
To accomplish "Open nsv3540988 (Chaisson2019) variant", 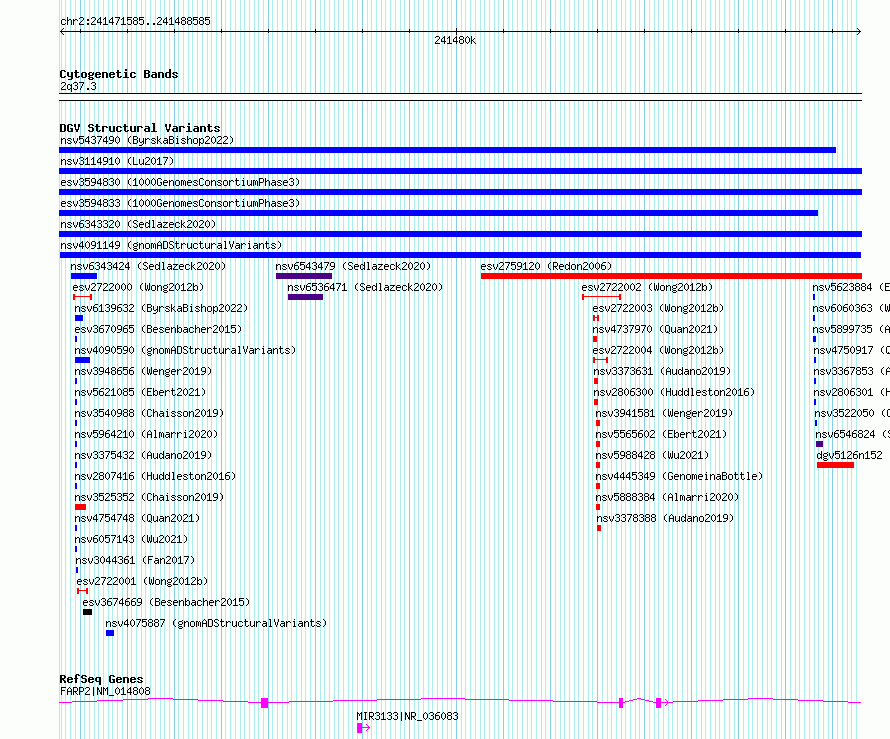I will pyautogui.click(x=149, y=413).
